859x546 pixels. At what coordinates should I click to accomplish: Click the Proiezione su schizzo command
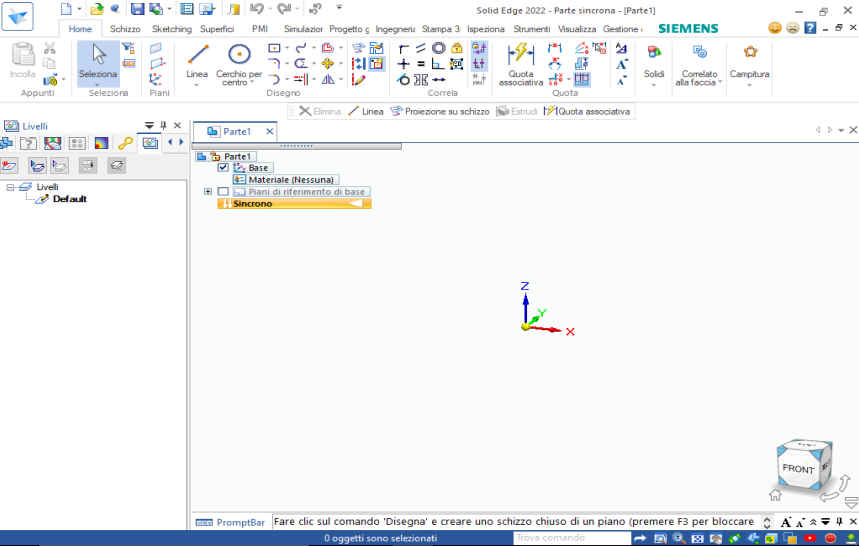[440, 111]
